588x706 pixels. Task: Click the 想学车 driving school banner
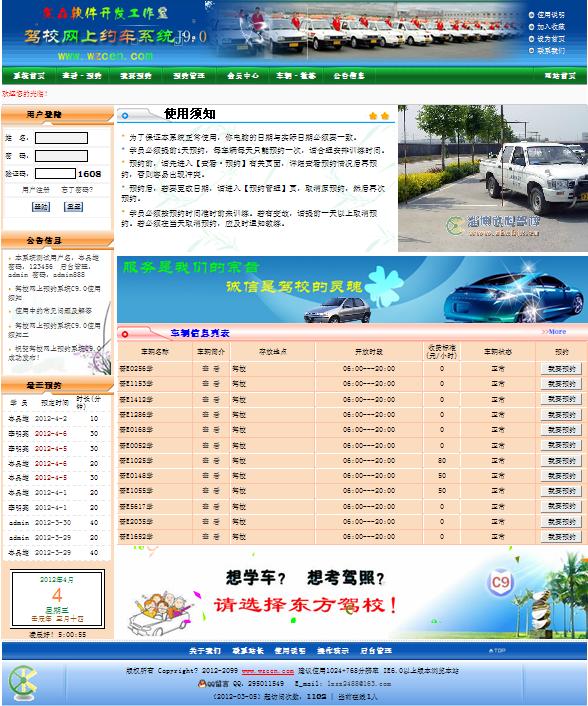(x=352, y=593)
